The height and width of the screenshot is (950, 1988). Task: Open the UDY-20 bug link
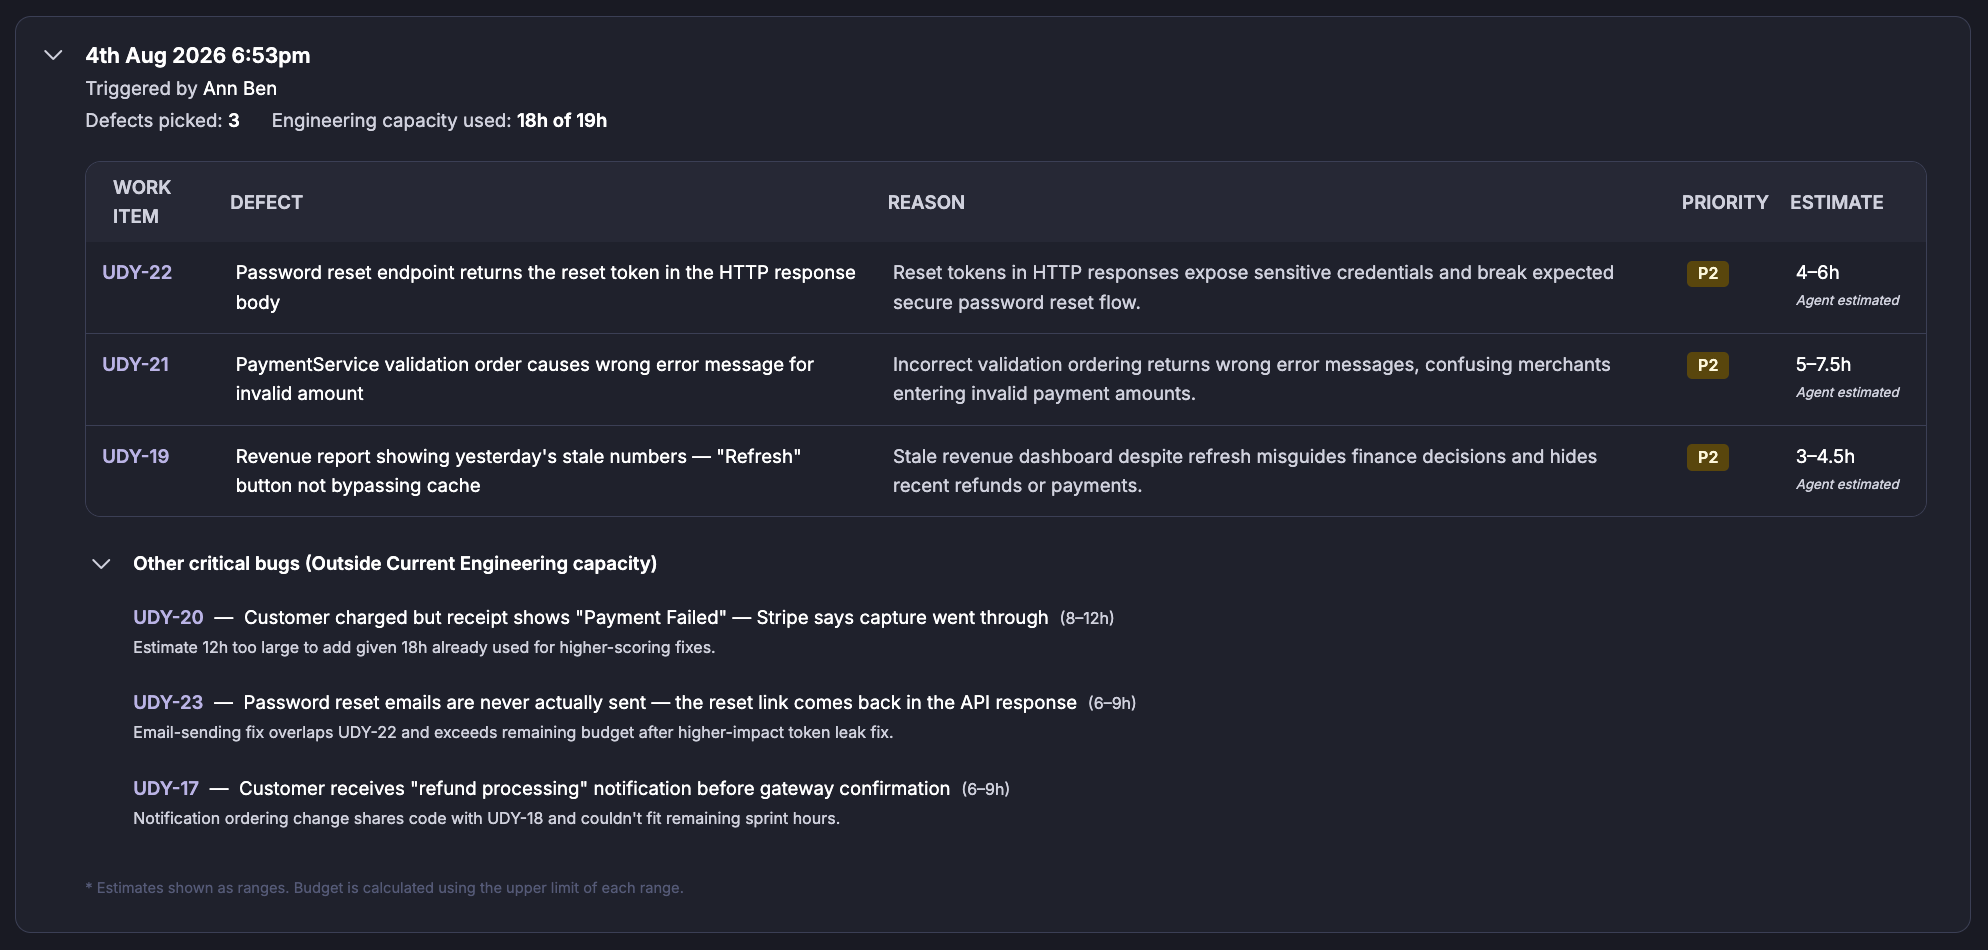point(168,617)
